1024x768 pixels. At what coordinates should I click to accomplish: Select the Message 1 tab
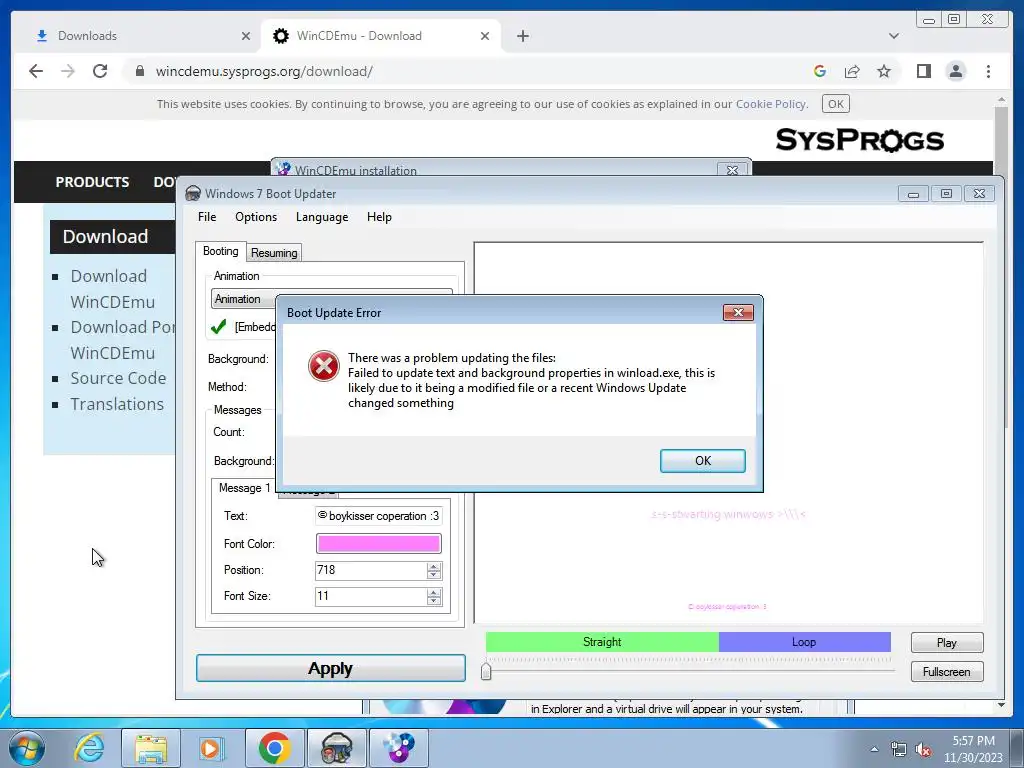[244, 488]
